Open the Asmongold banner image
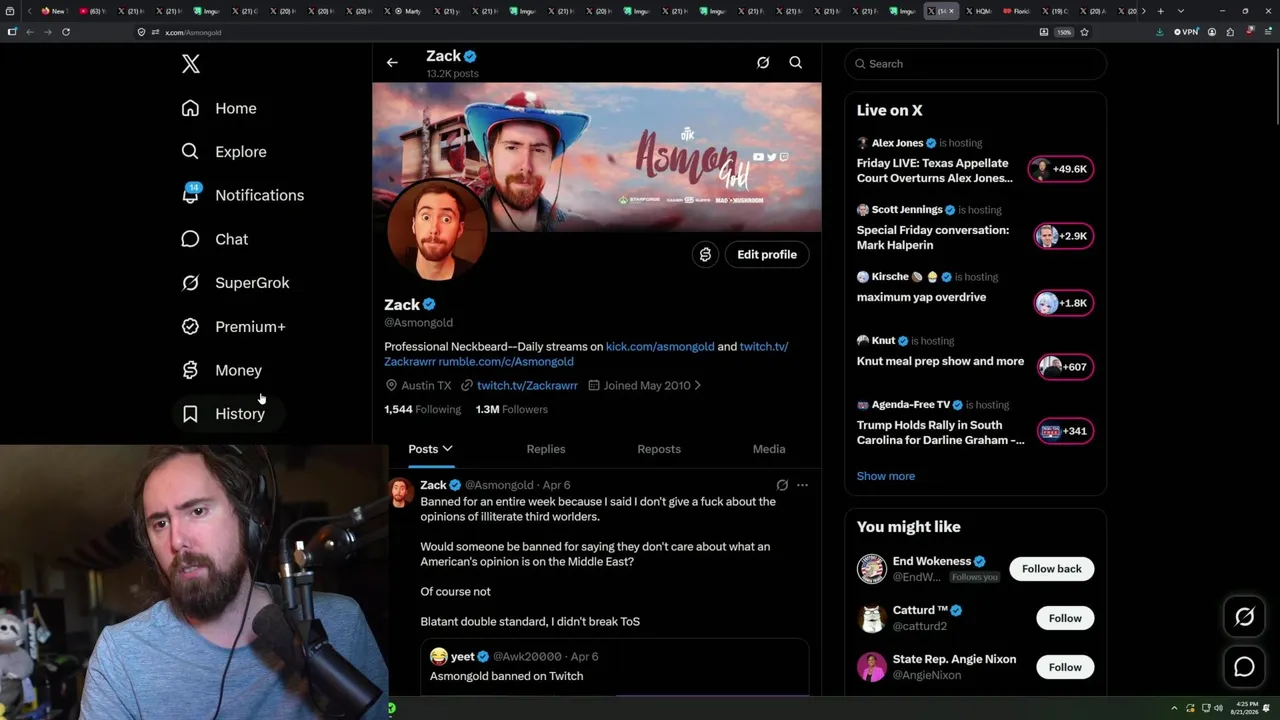 (x=597, y=157)
